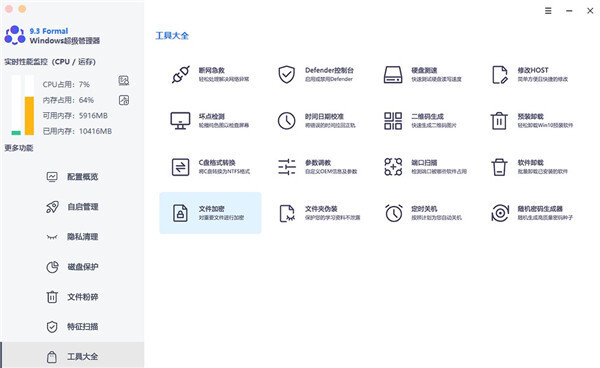Click the 文件夹伪装 tool title
Image resolution: width=600 pixels, height=368 pixels.
[321, 209]
